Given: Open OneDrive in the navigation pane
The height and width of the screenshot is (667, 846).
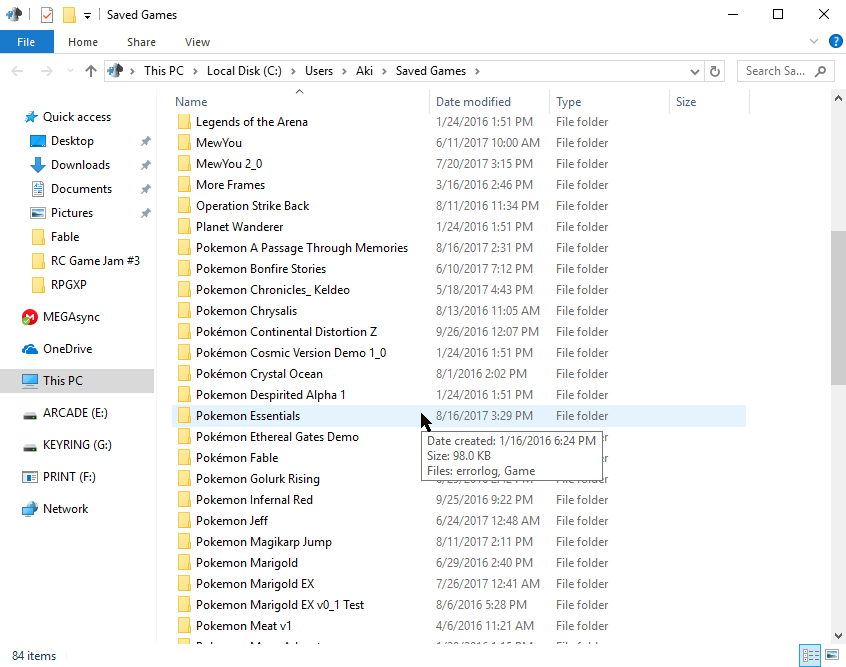Looking at the screenshot, I should pyautogui.click(x=67, y=349).
